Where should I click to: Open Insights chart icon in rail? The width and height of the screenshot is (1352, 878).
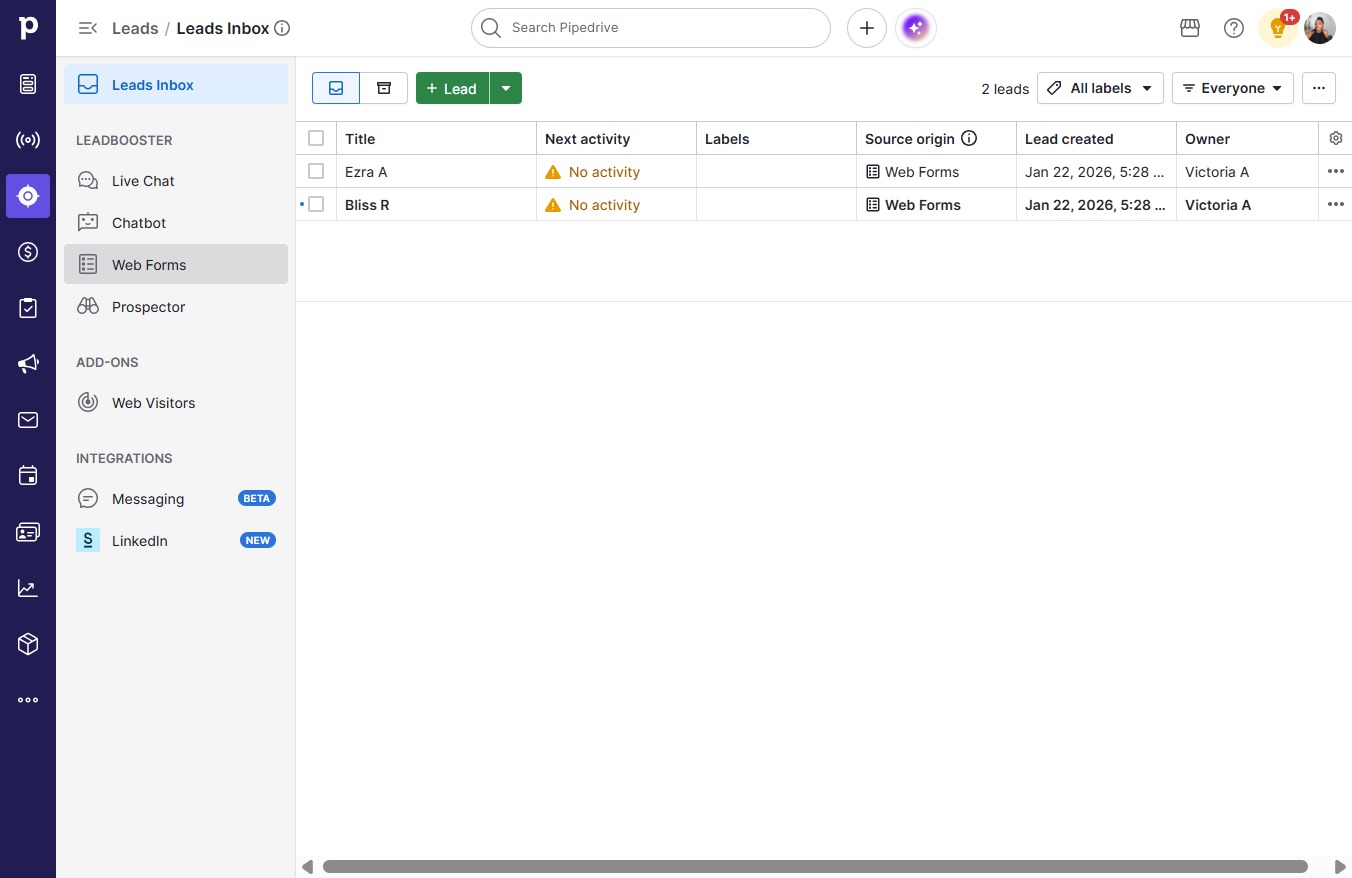(x=28, y=588)
